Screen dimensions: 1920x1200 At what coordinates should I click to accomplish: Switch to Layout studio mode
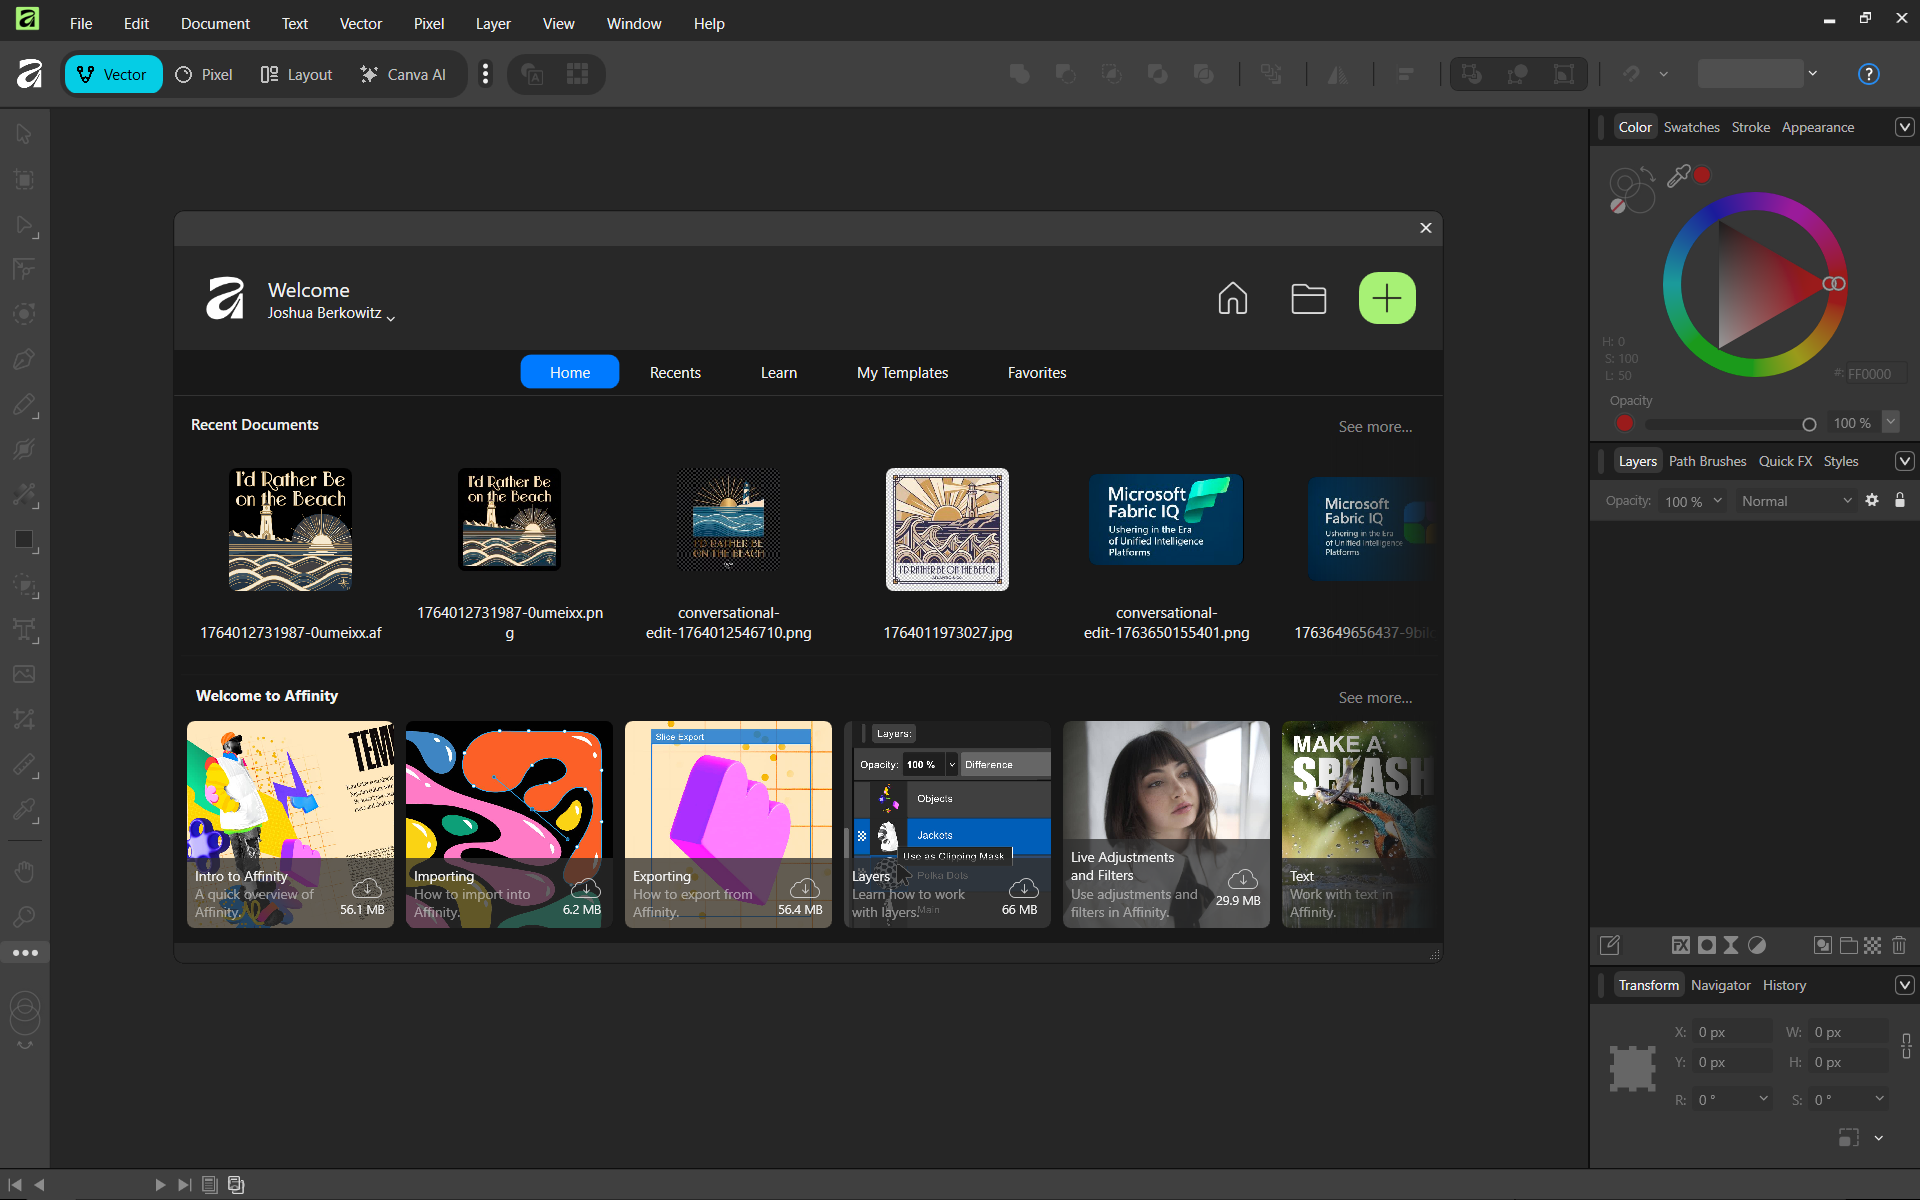click(x=296, y=74)
